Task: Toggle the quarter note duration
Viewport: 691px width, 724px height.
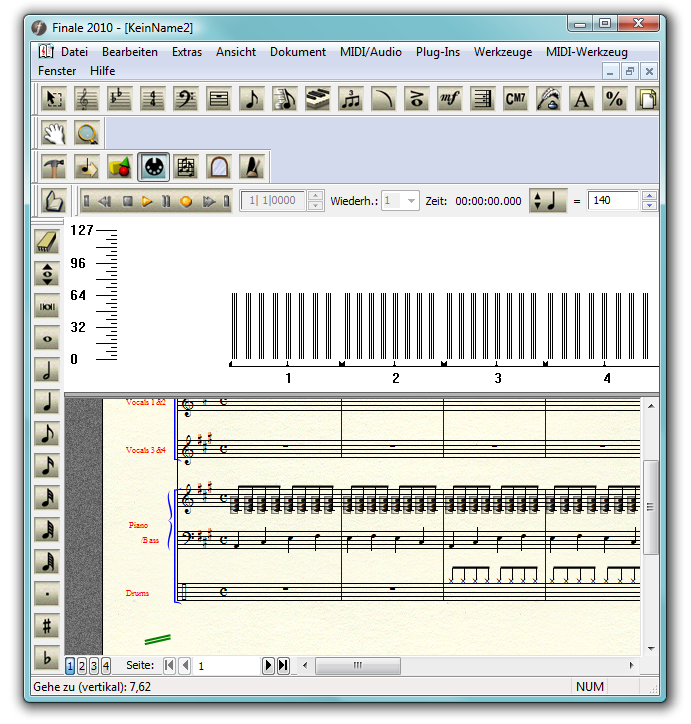Action: click(47, 402)
